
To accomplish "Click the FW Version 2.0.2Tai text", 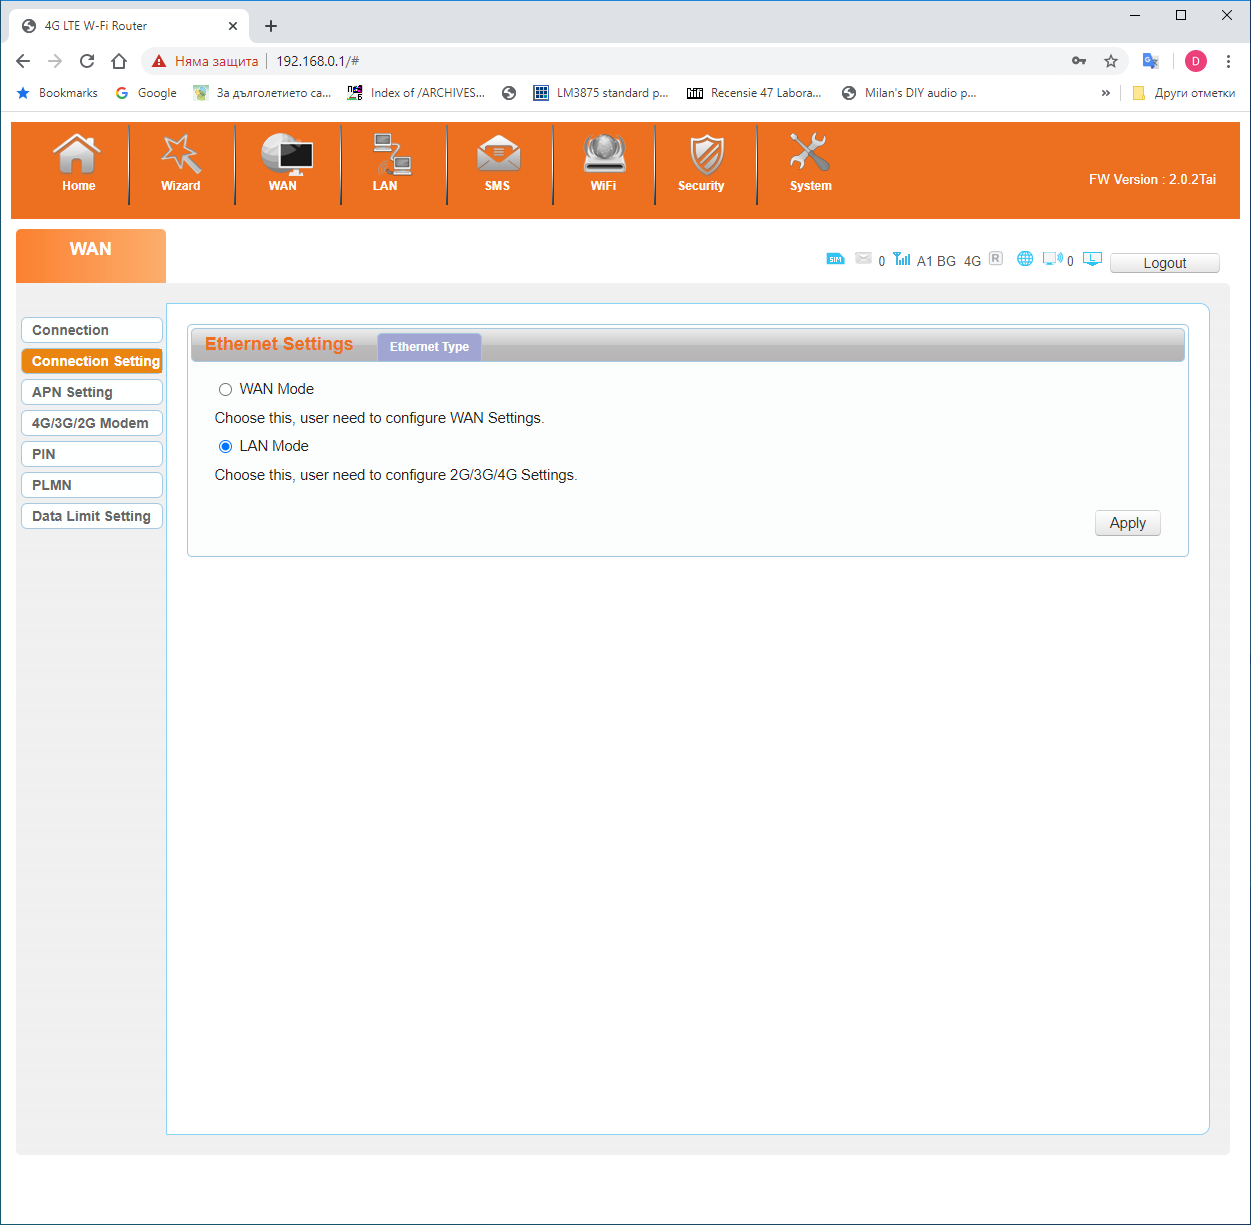I will click(x=1152, y=180).
